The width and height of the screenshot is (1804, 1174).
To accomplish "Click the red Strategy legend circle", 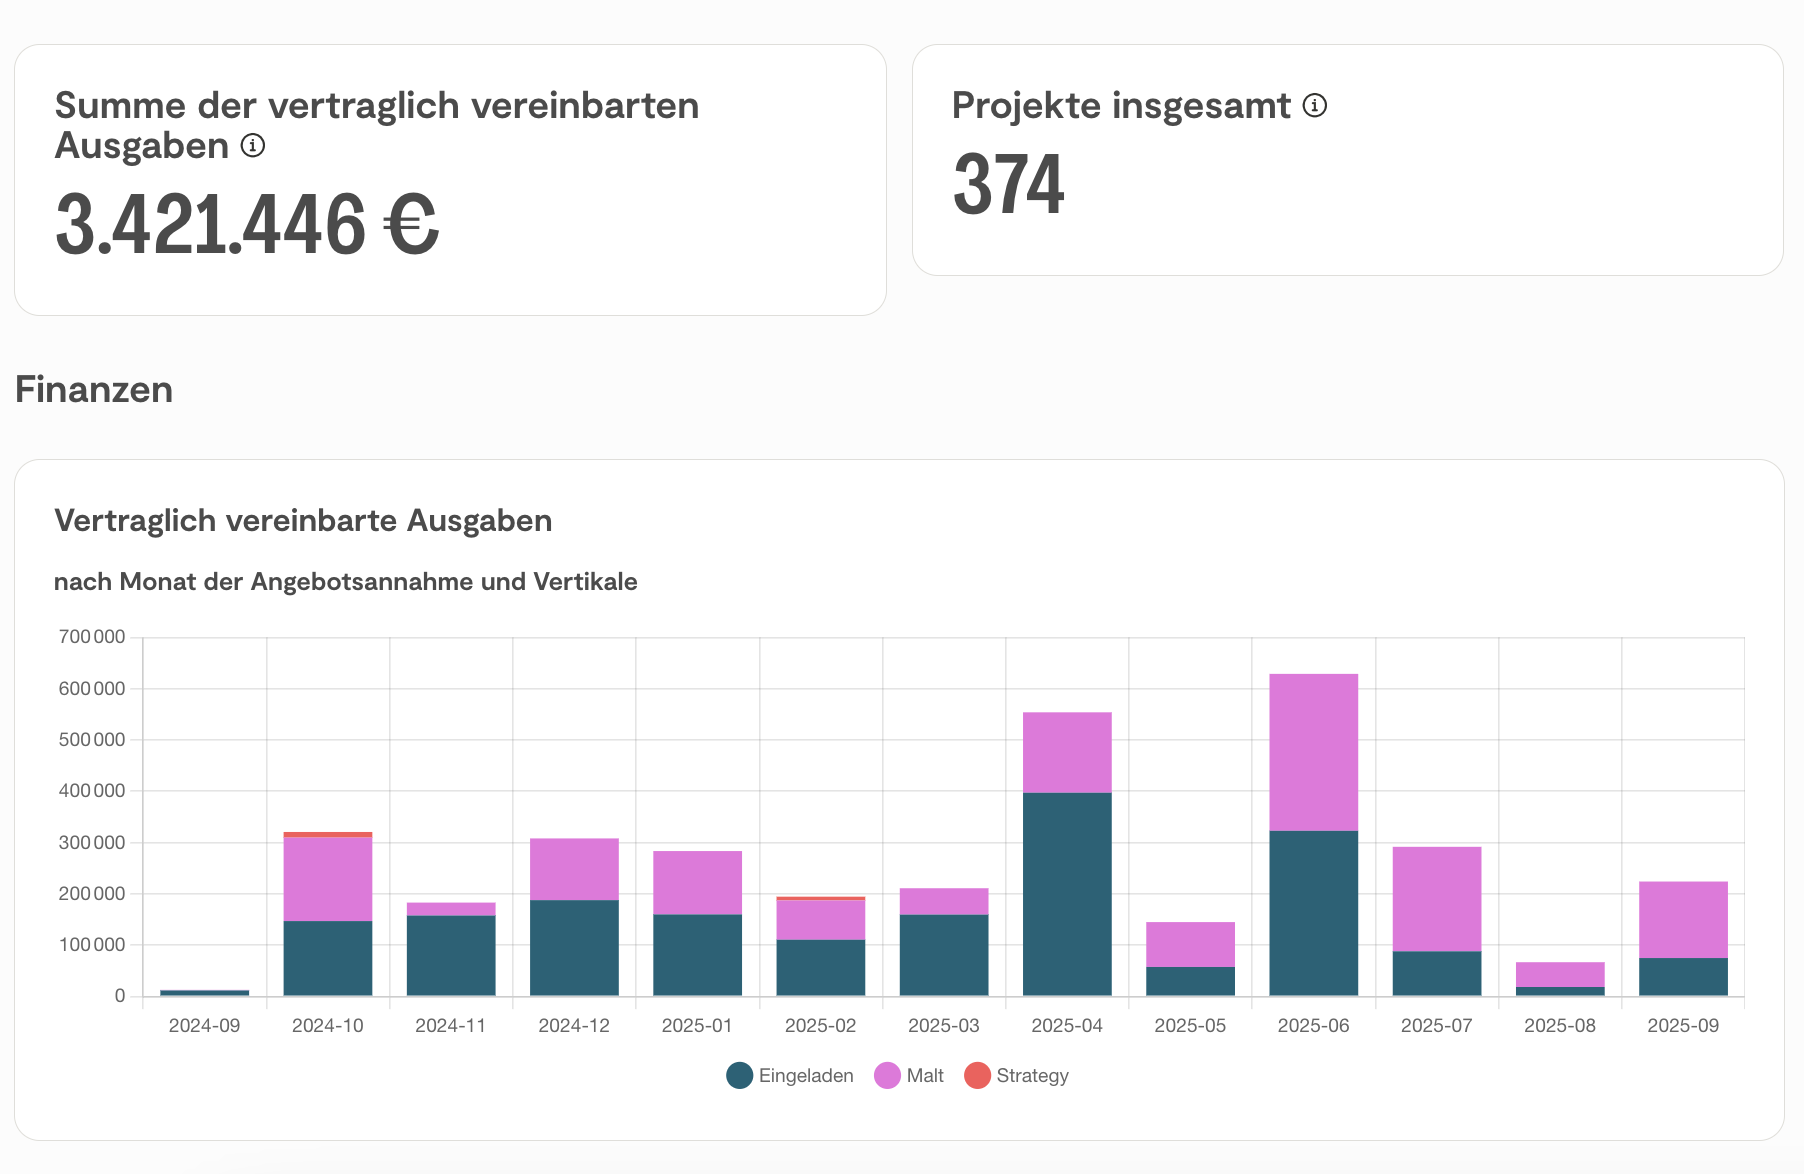I will pos(977,1076).
